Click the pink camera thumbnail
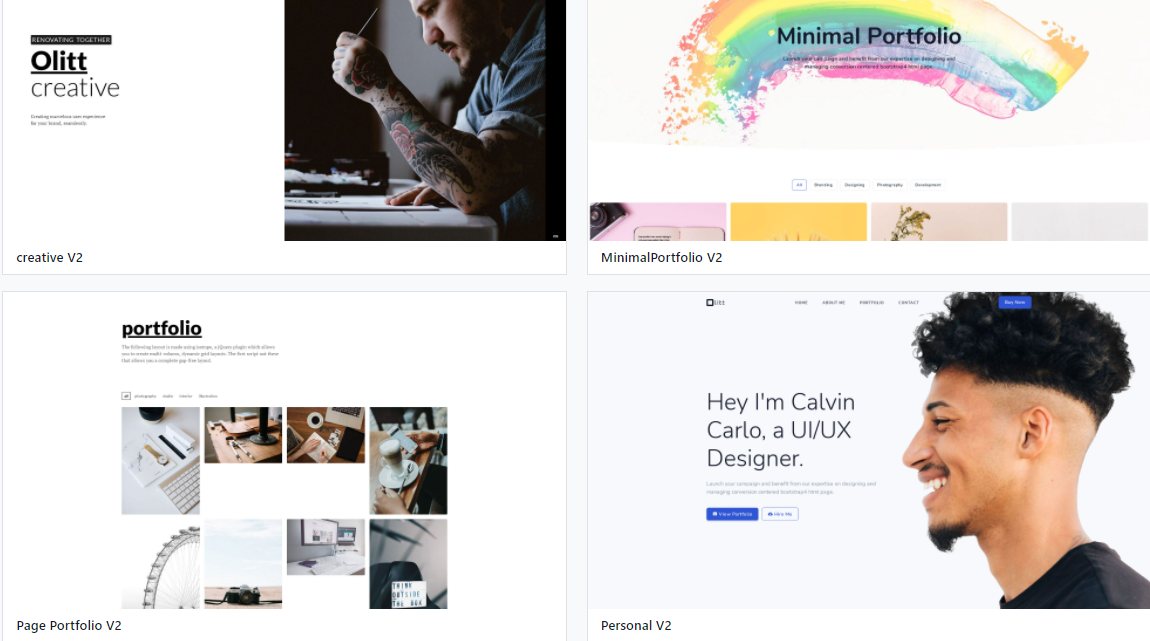Viewport: 1150px width, 641px height. pyautogui.click(x=658, y=221)
